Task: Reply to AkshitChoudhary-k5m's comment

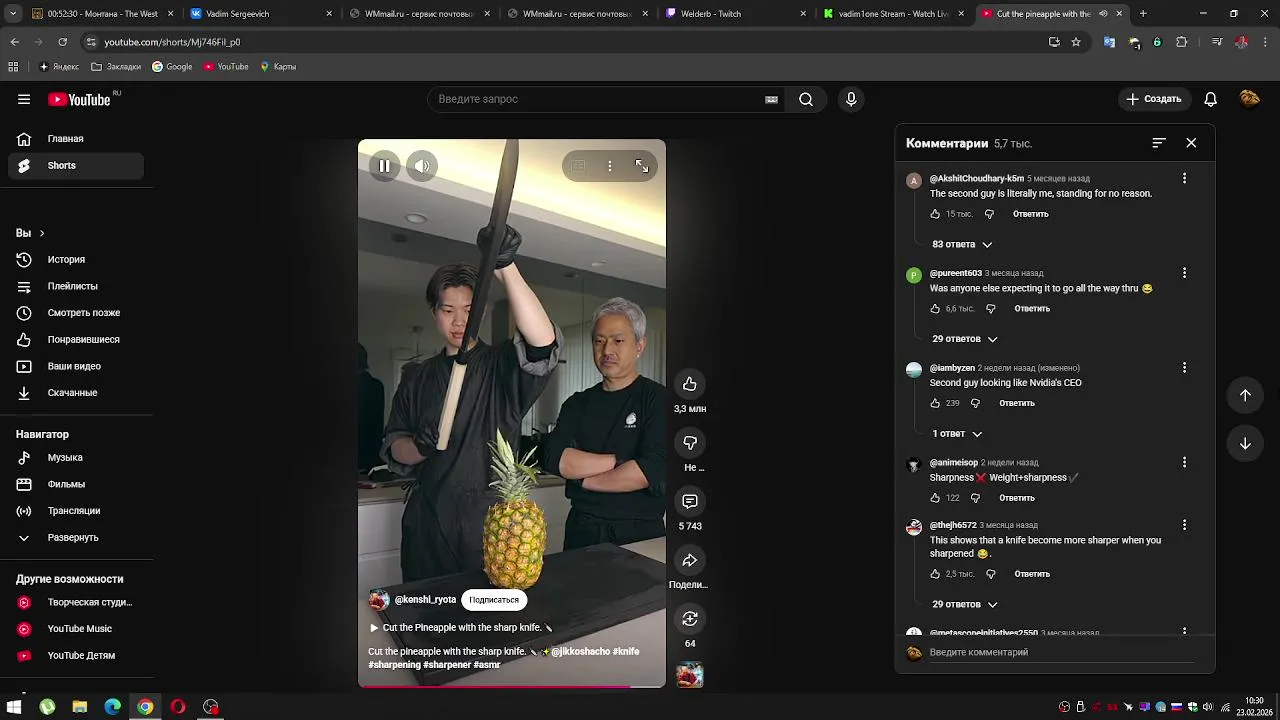Action: [x=1031, y=214]
